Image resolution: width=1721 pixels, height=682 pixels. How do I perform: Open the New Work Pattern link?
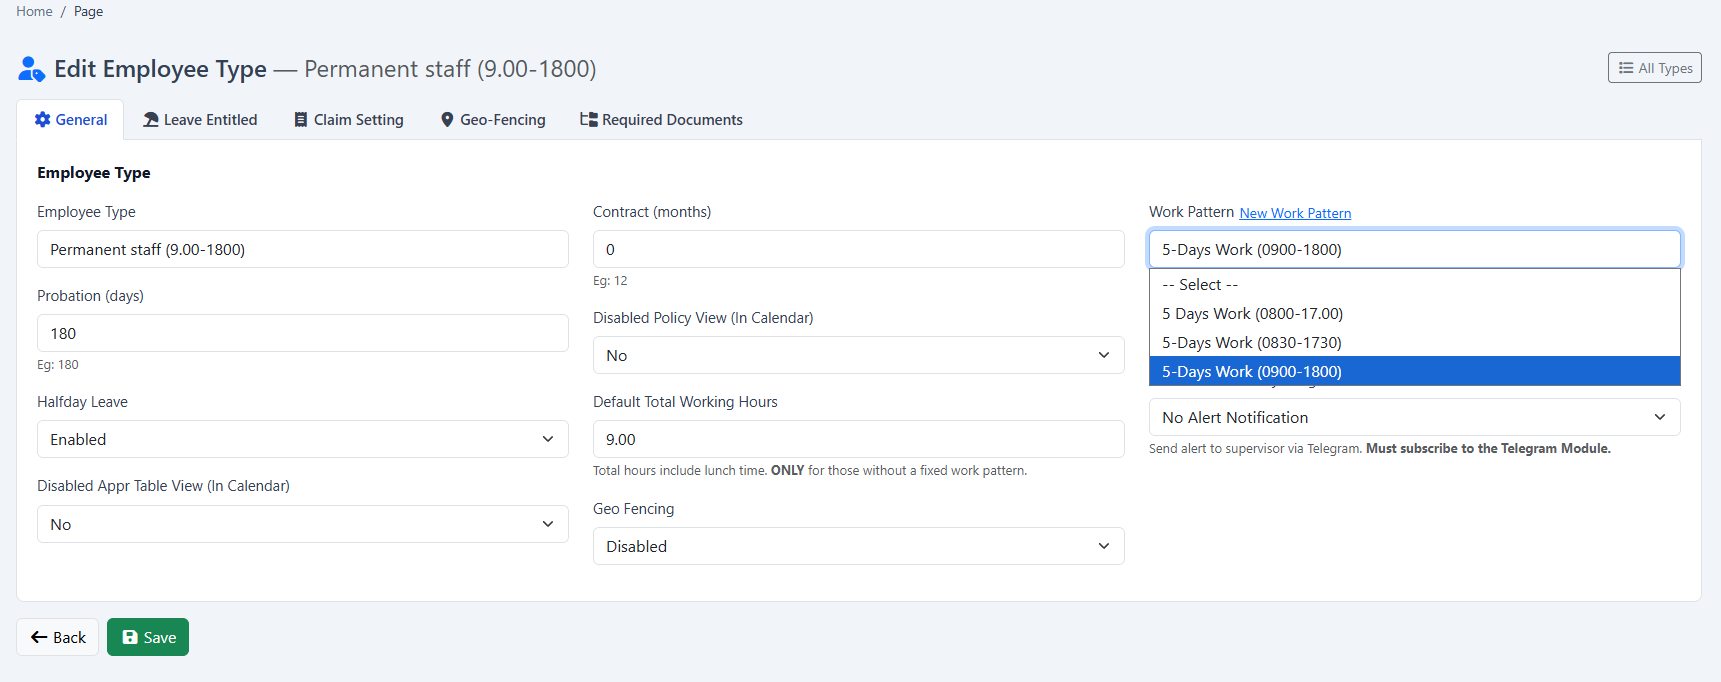click(x=1295, y=213)
